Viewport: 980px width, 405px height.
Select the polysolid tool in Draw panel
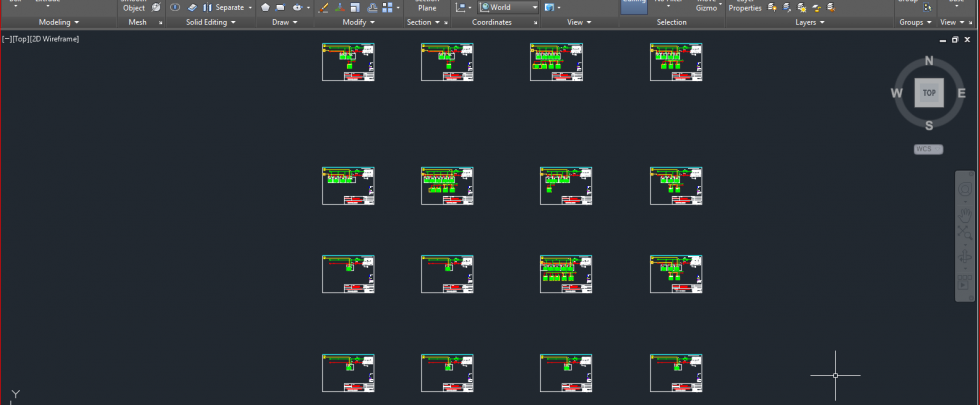265,7
